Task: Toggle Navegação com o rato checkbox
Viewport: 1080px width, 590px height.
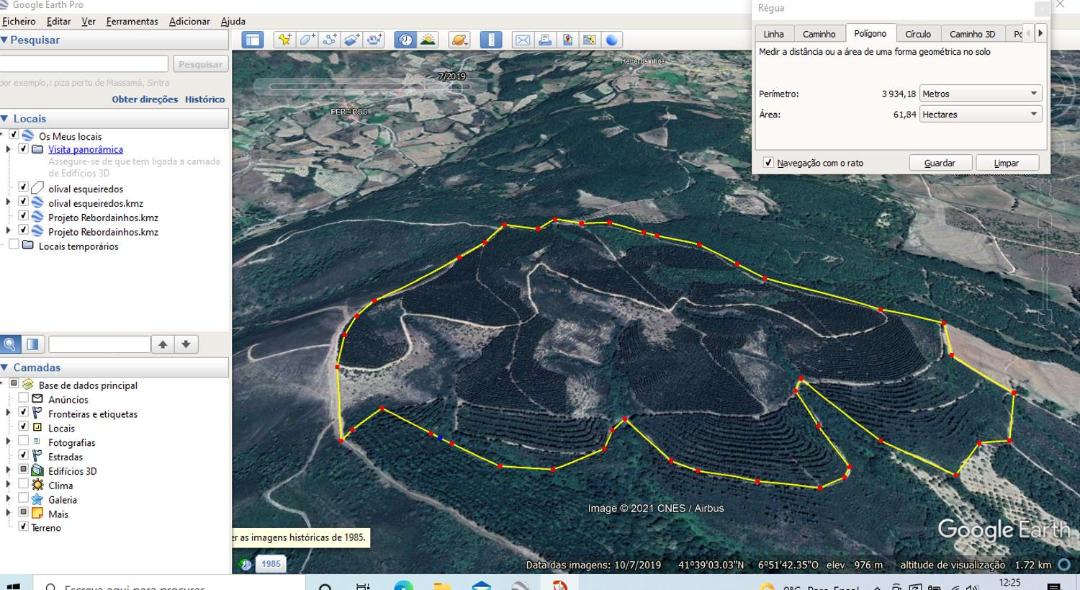Action: 768,162
